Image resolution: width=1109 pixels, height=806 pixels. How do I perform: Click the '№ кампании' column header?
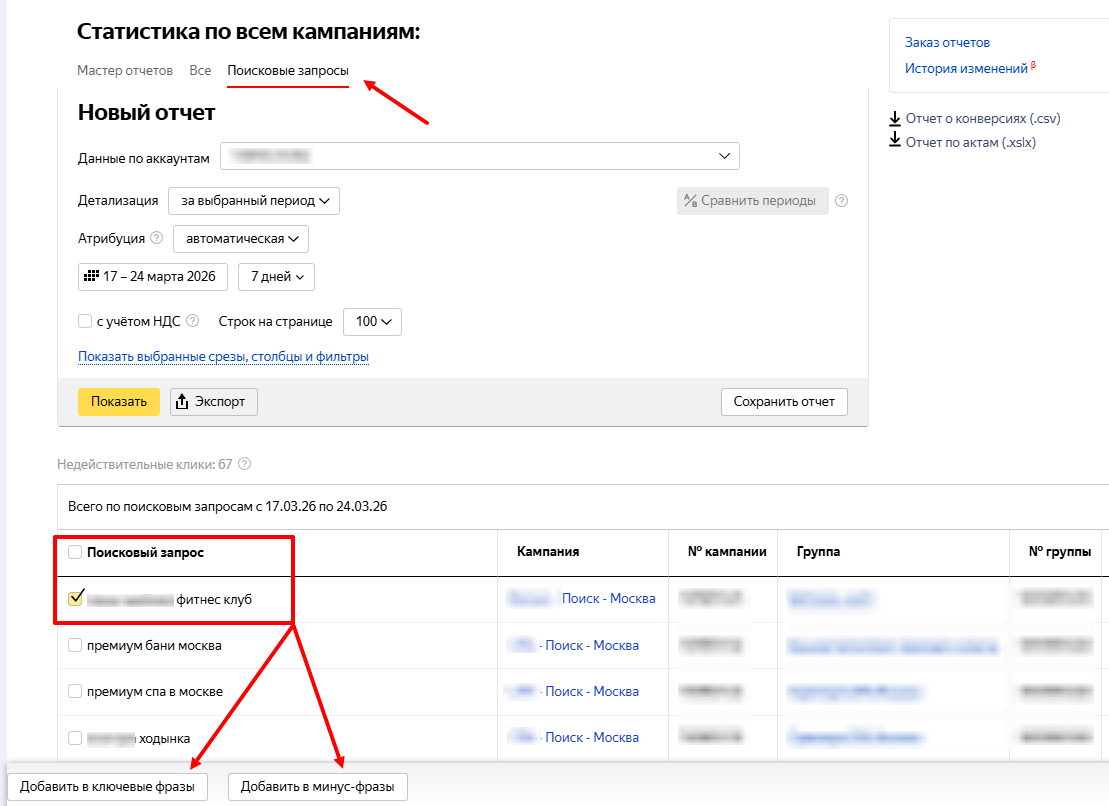[x=727, y=552]
